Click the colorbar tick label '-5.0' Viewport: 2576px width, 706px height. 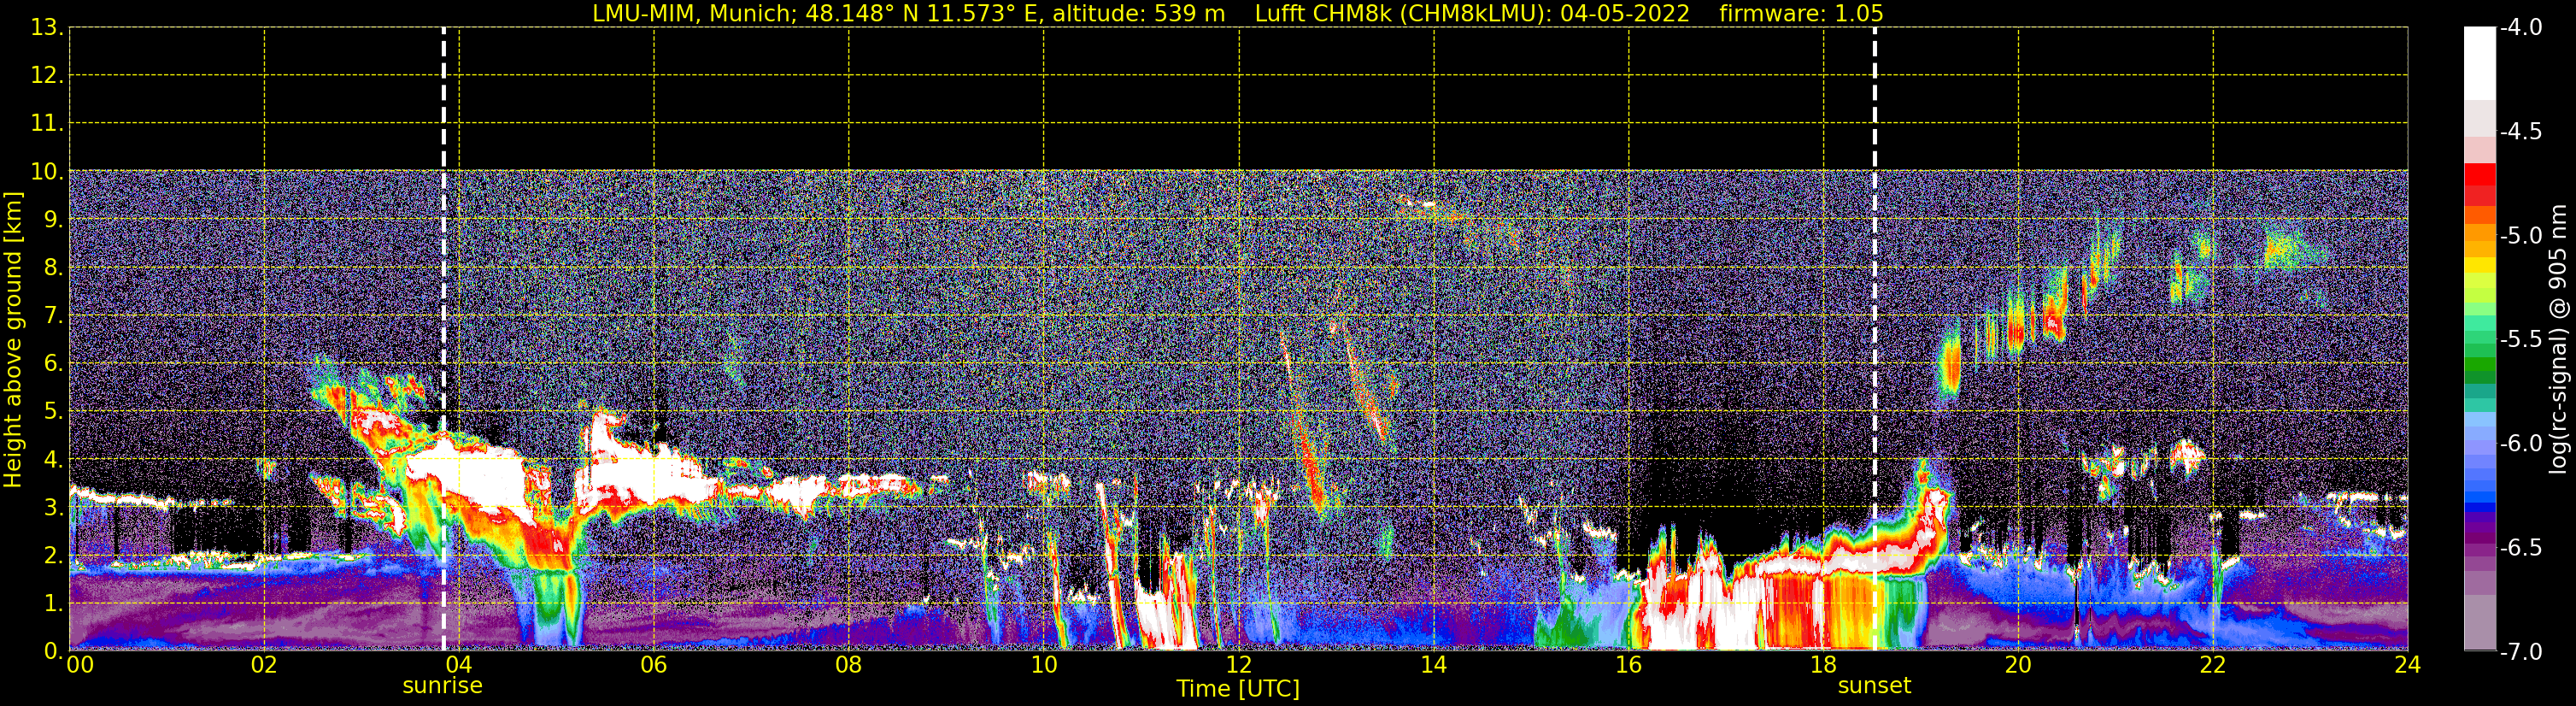click(2521, 236)
